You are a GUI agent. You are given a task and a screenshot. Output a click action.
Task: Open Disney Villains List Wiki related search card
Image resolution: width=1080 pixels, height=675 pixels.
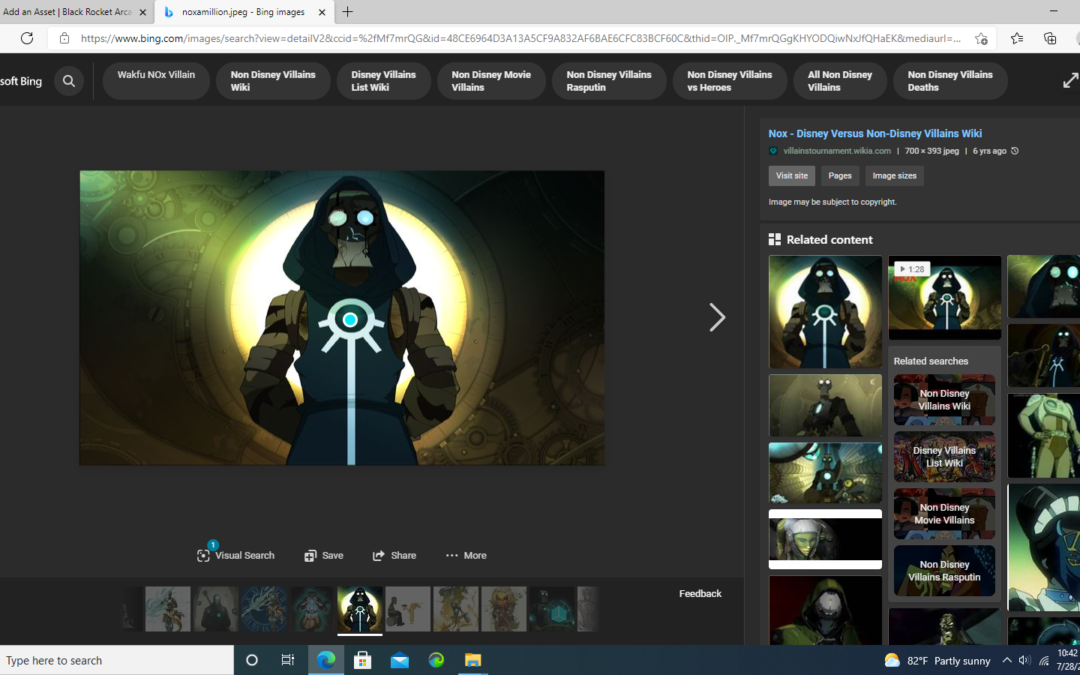[x=944, y=457]
